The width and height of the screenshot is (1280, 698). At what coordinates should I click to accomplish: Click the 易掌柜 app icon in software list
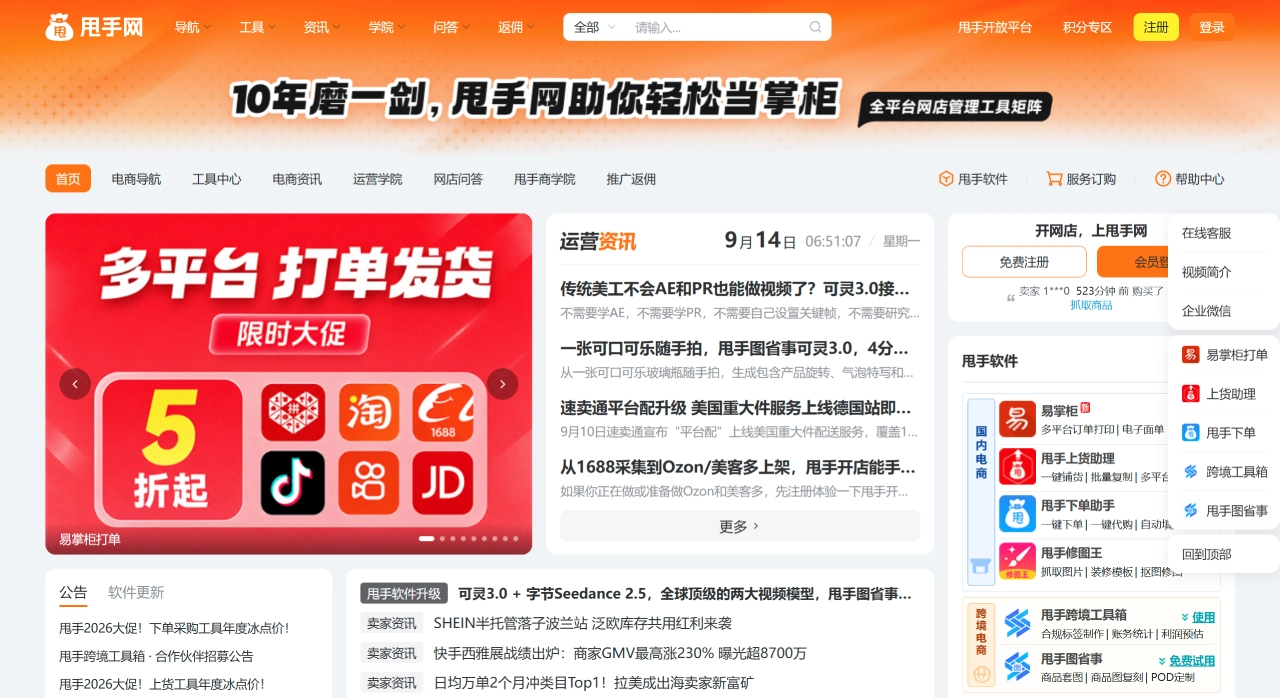click(x=1017, y=419)
